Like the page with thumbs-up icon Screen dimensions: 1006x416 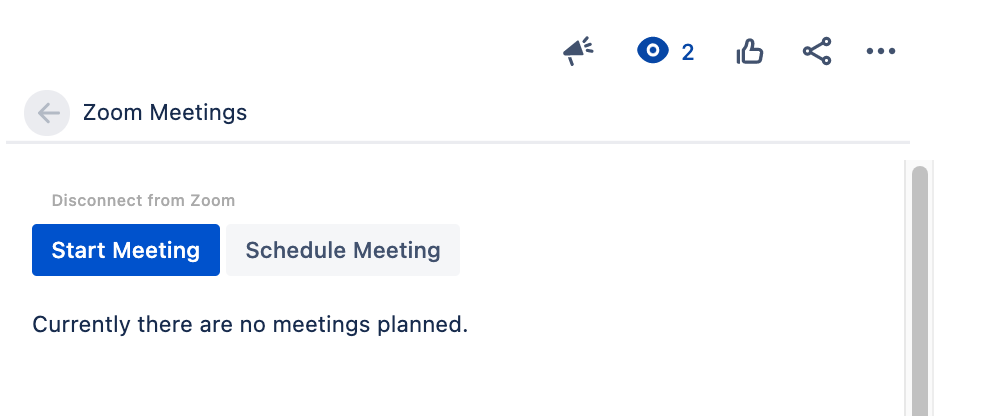pyautogui.click(x=749, y=51)
